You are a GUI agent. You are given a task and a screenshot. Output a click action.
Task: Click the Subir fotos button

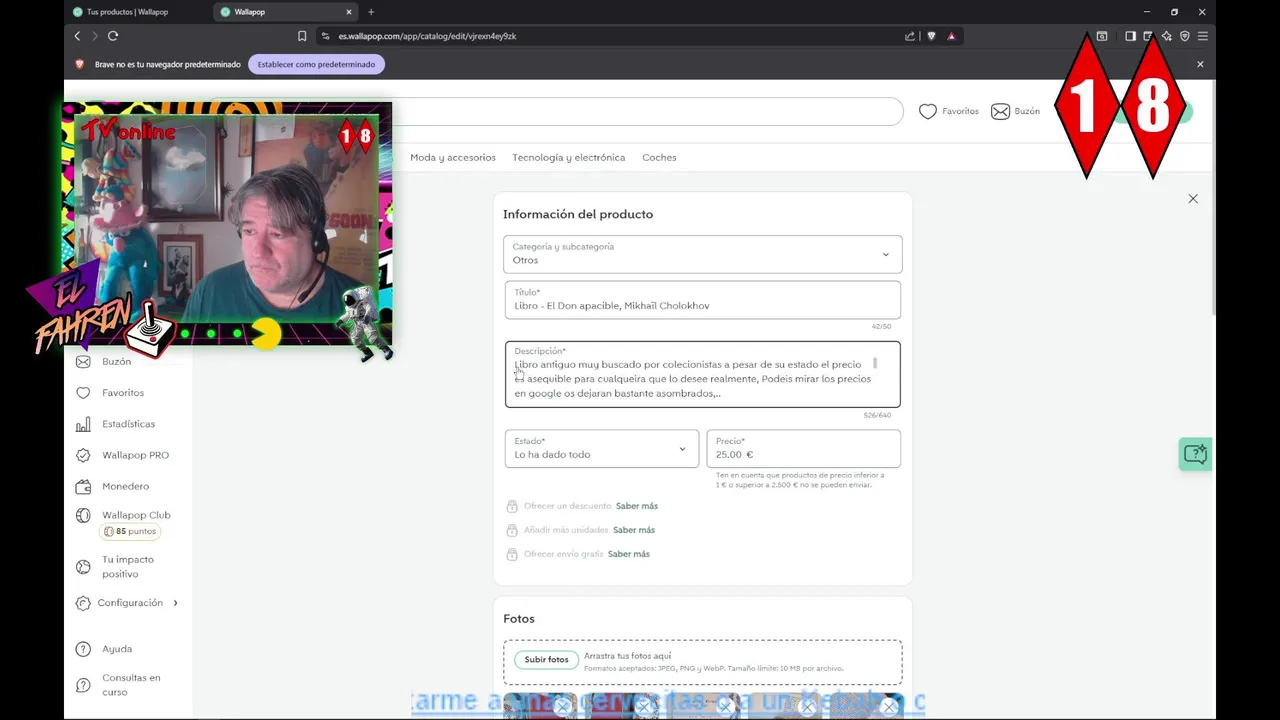546,659
